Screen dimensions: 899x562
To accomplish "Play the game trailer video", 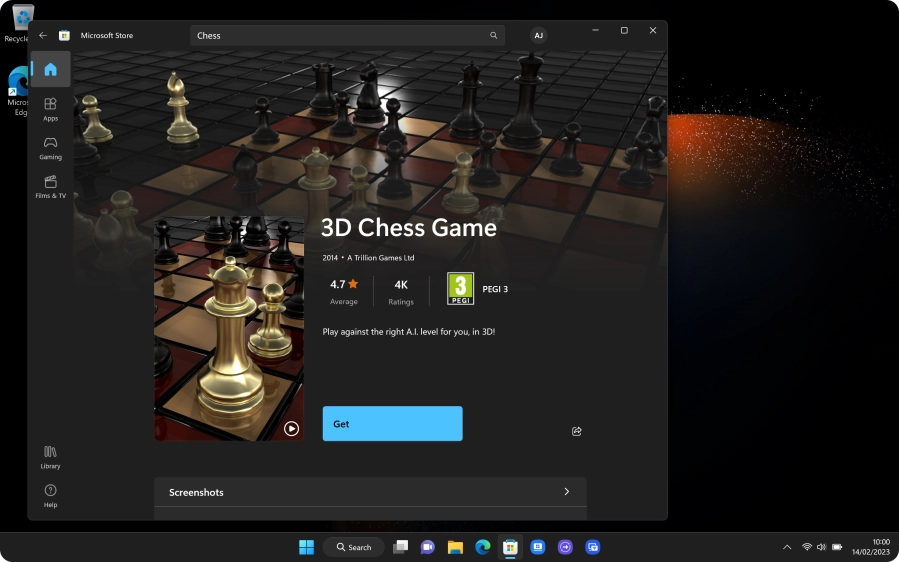I will [291, 428].
